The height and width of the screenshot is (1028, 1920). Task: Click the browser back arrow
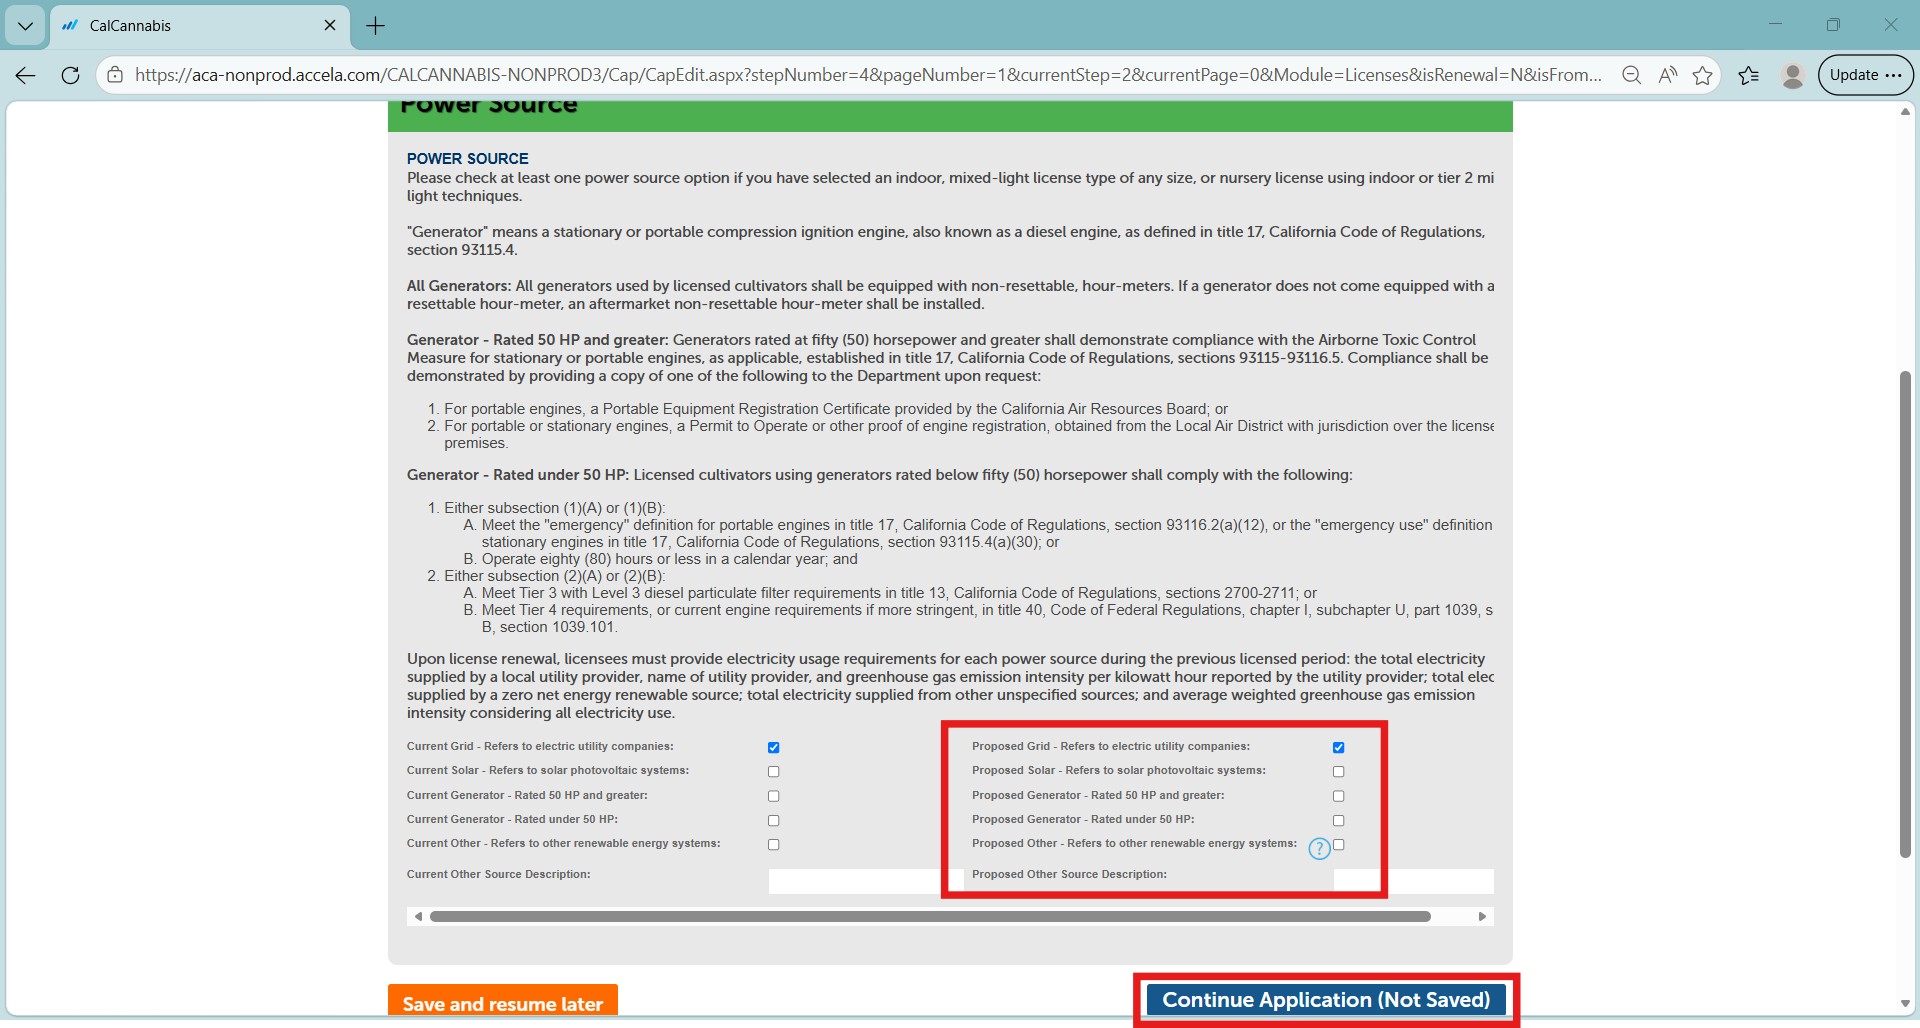point(26,75)
